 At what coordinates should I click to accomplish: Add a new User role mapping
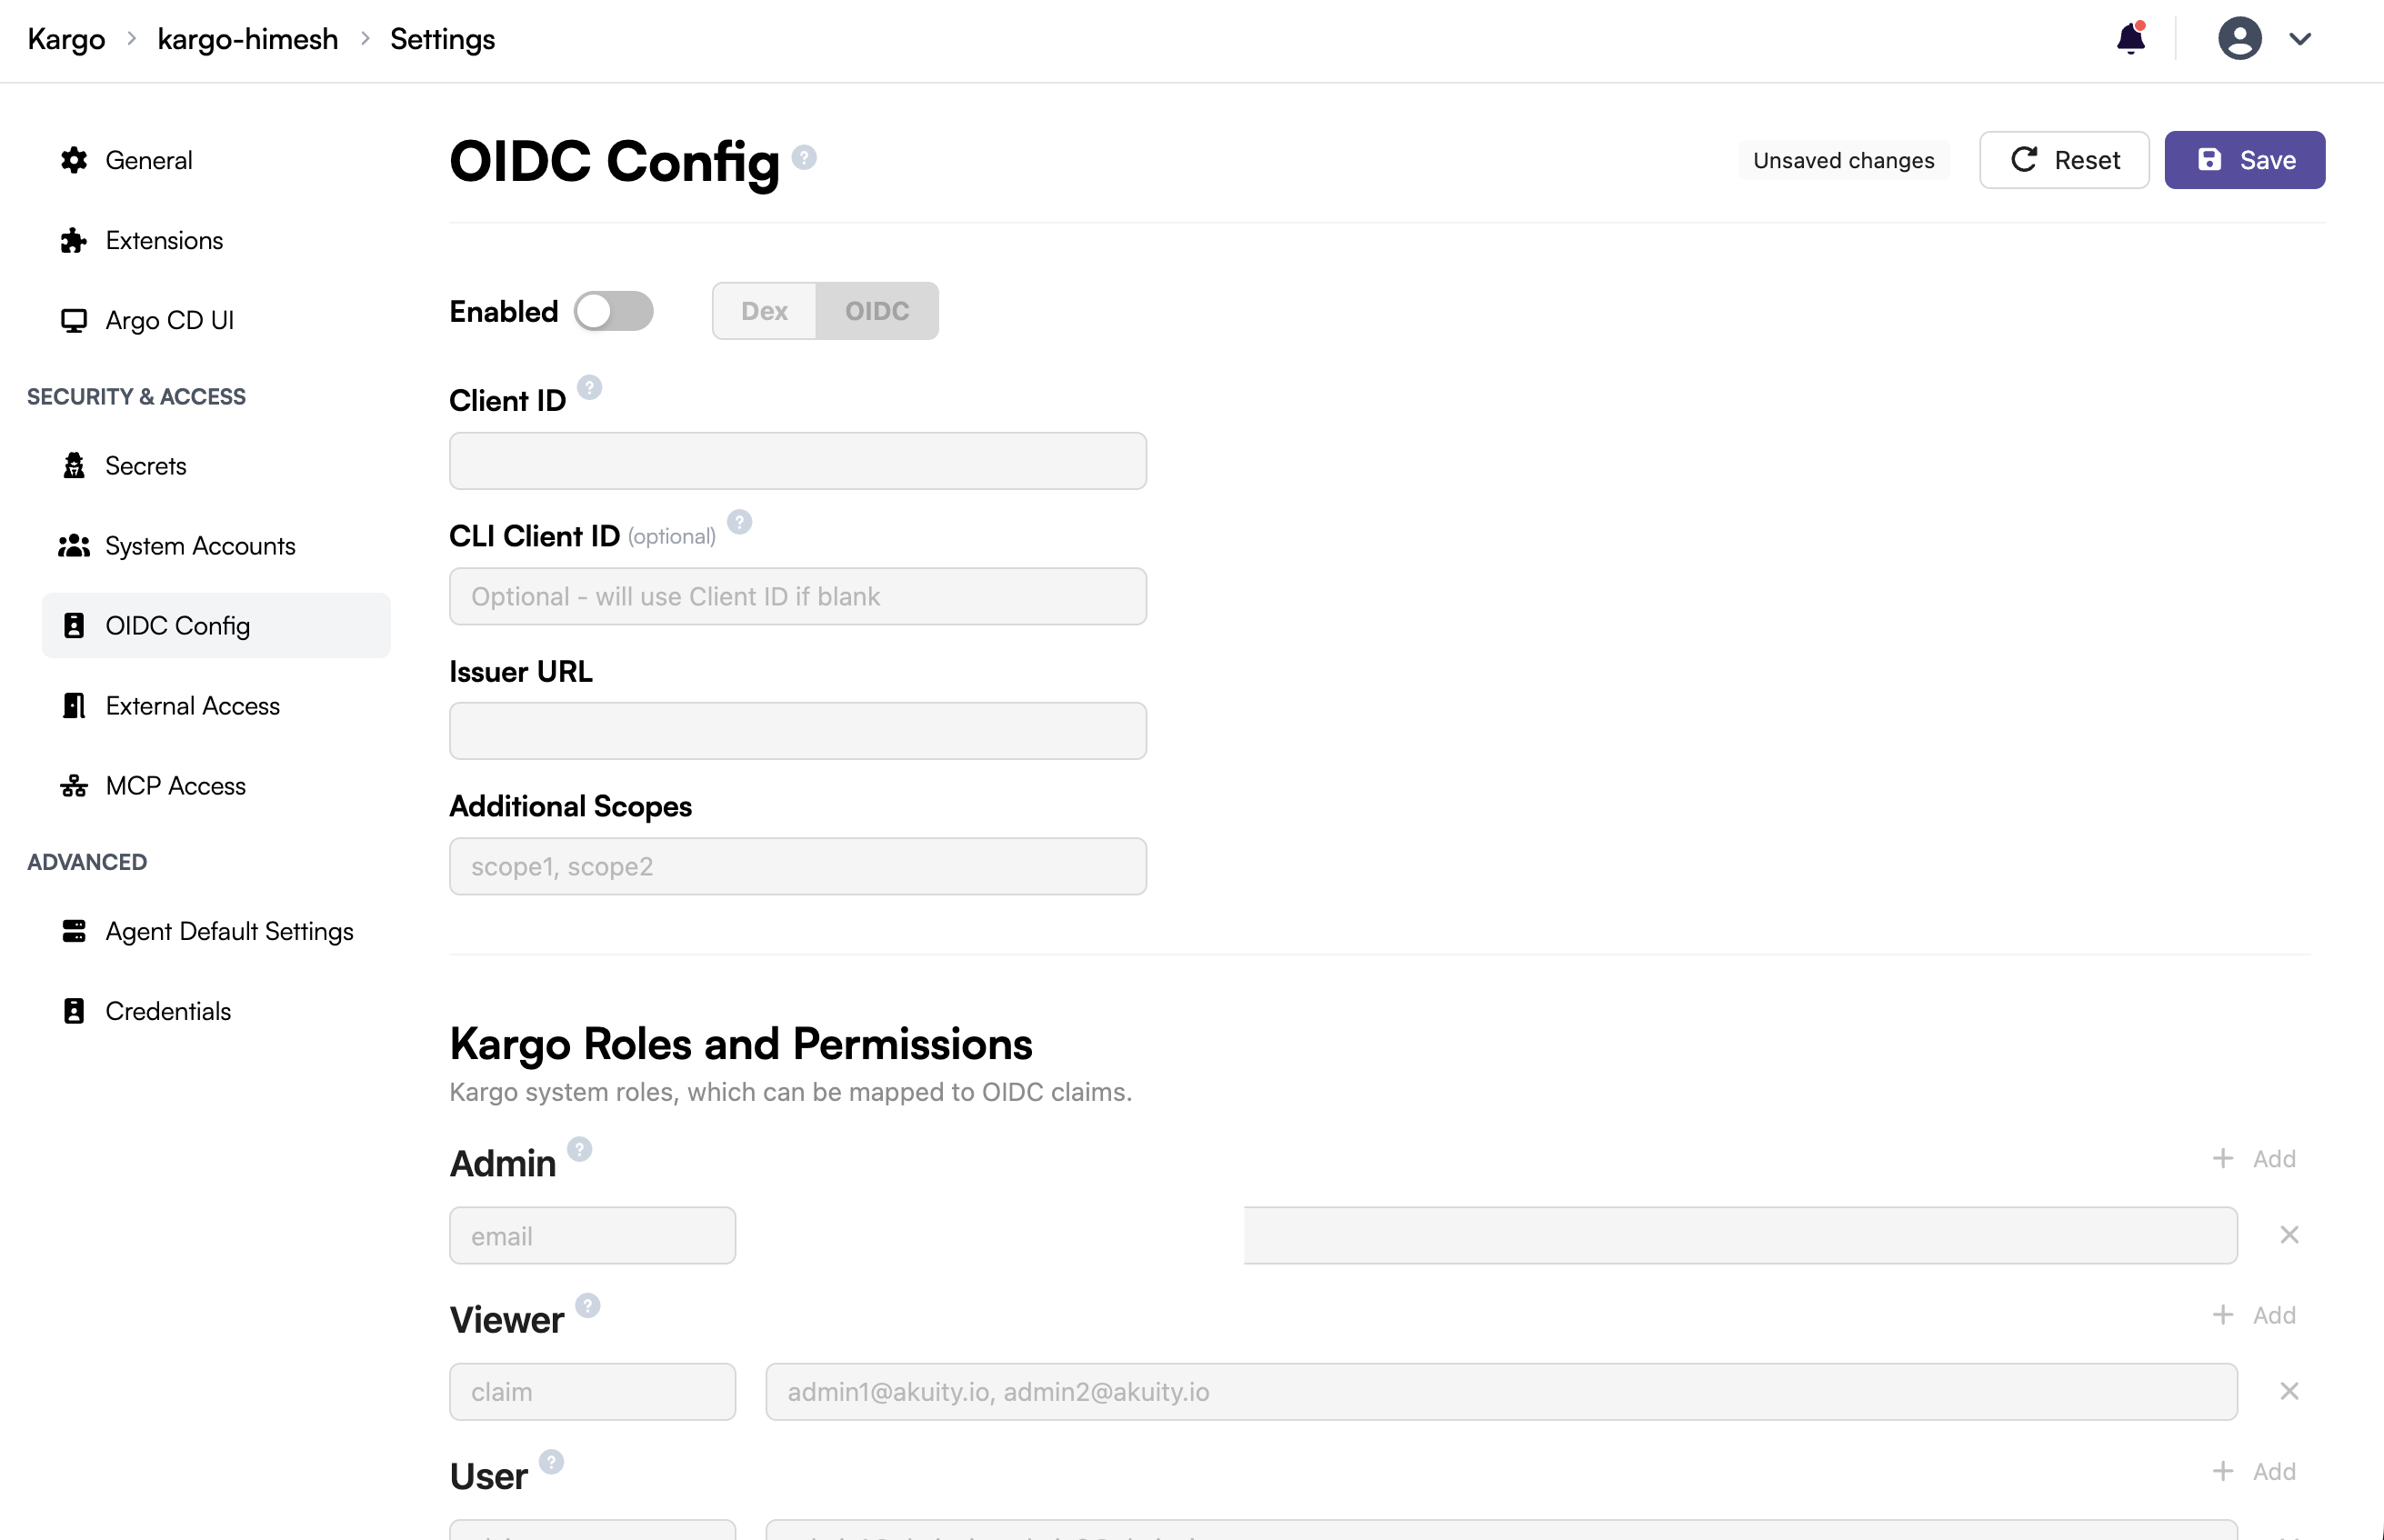[2254, 1471]
